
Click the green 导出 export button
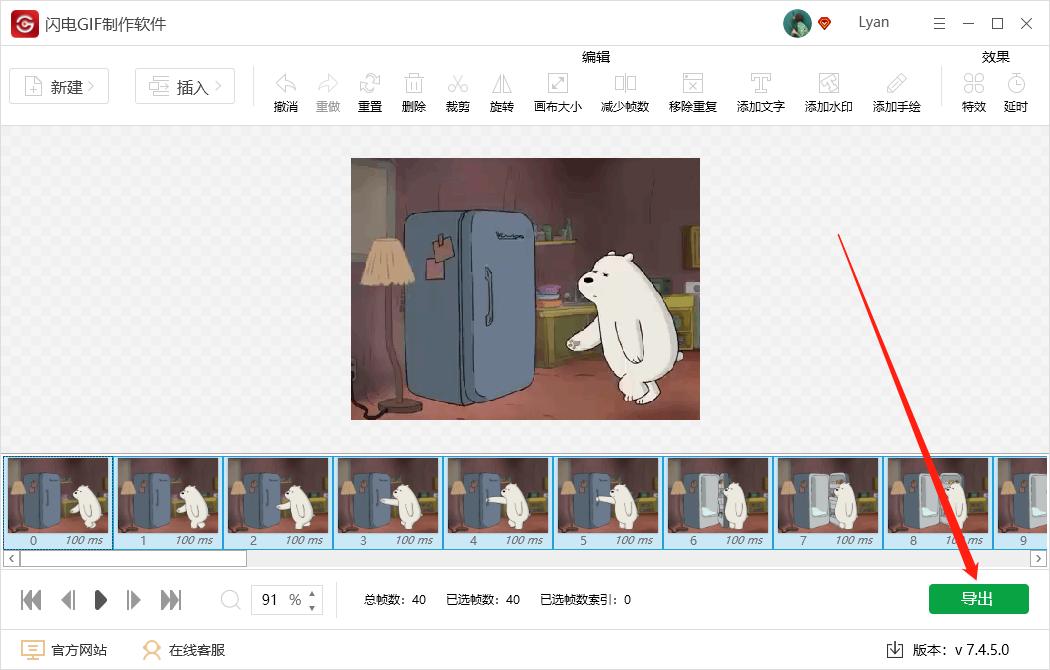(978, 598)
